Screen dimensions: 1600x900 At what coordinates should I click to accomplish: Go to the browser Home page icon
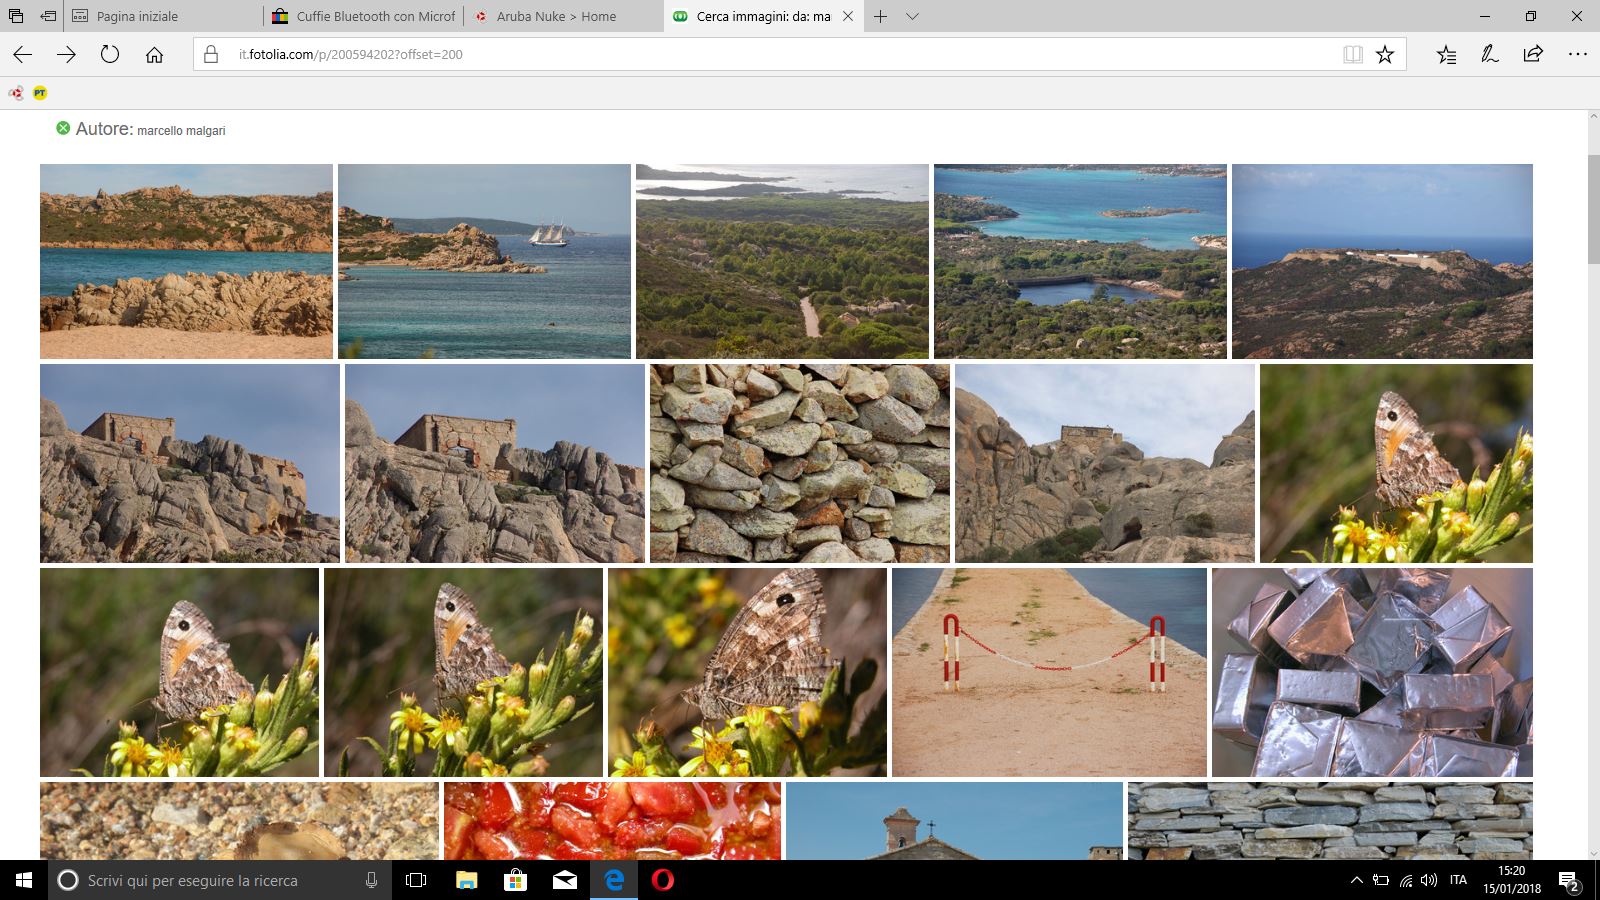pos(154,55)
